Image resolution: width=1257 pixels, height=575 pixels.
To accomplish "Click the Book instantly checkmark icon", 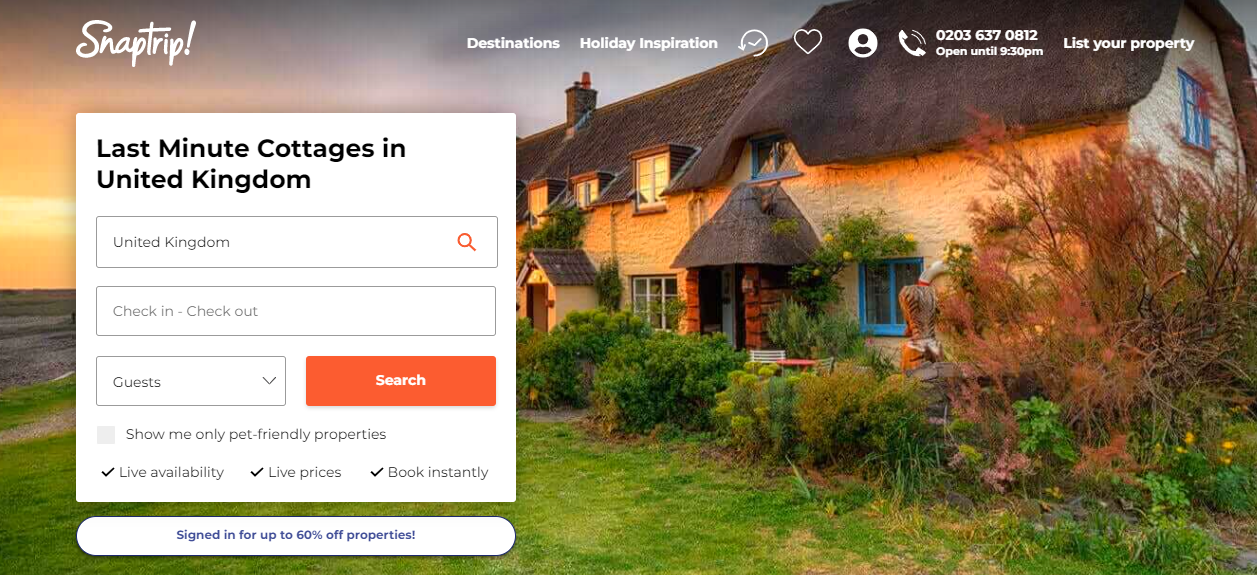I will [x=377, y=472].
